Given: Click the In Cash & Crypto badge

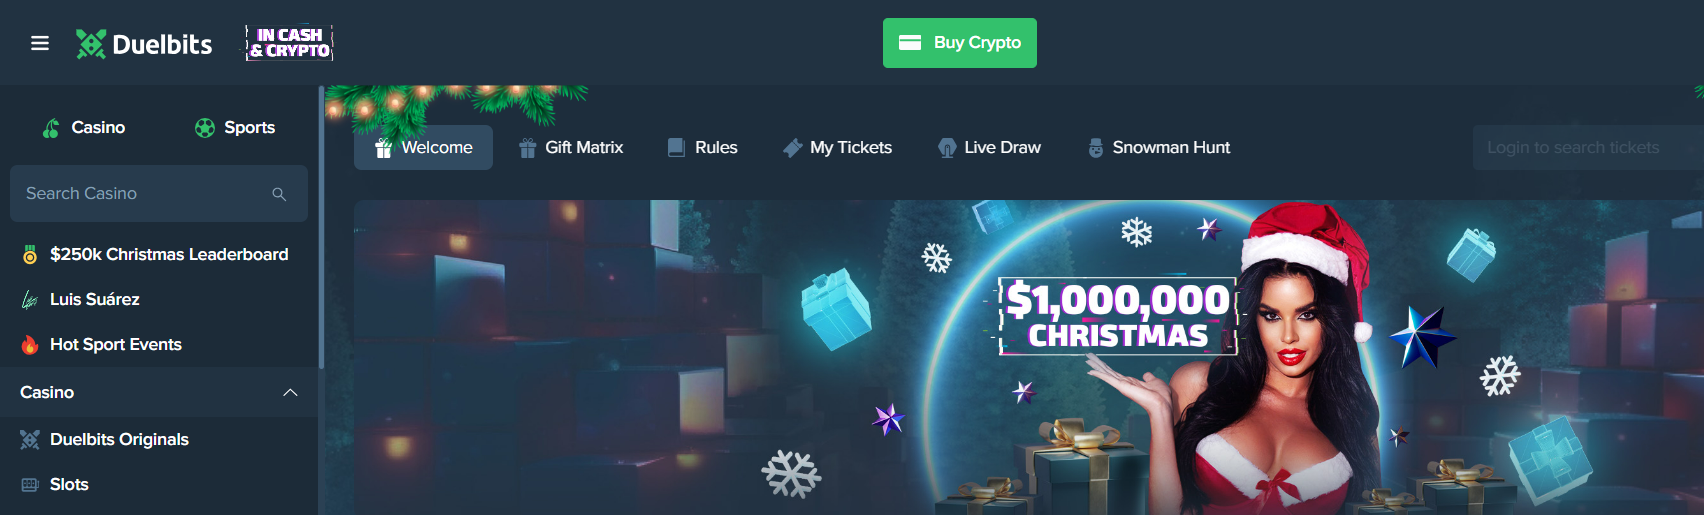Looking at the screenshot, I should point(289,43).
